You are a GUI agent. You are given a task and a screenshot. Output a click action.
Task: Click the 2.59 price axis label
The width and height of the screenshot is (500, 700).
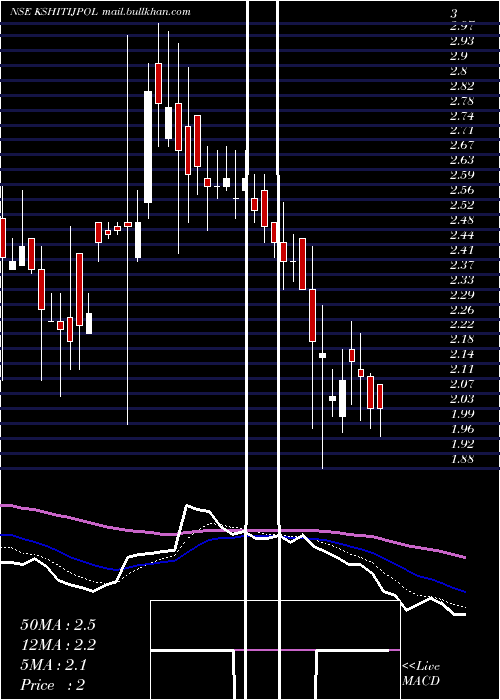pos(462,175)
